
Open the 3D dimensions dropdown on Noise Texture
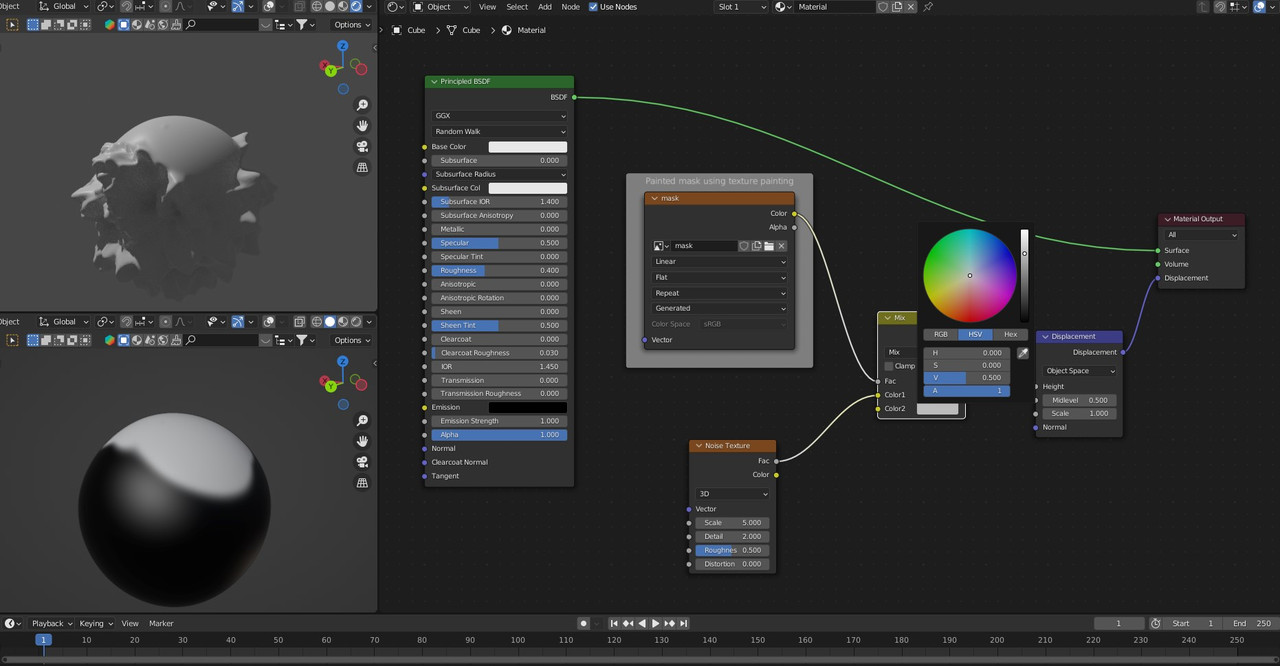pyautogui.click(x=733, y=494)
